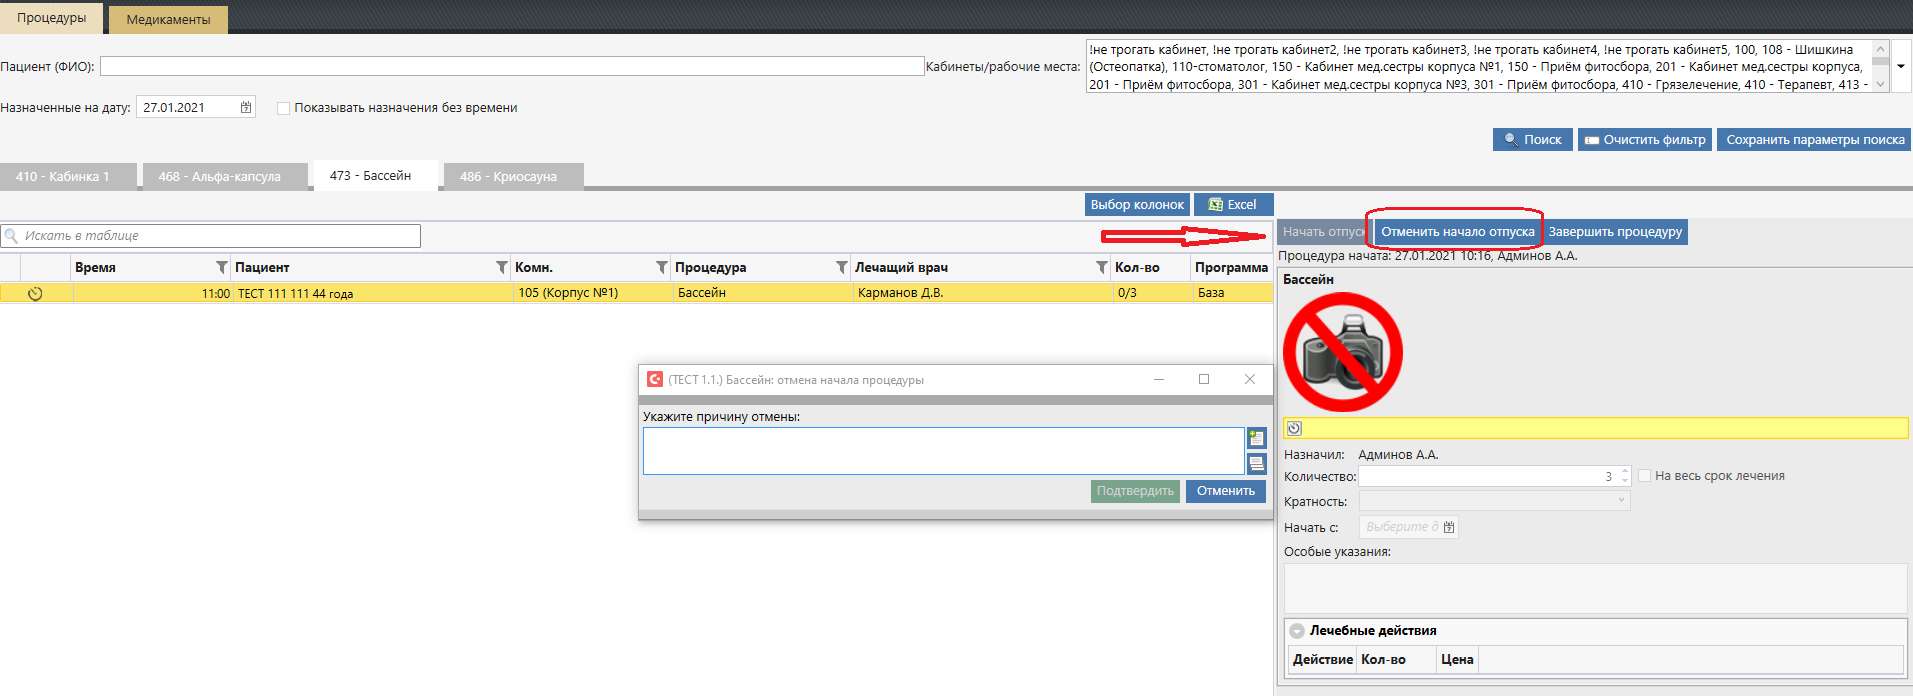Image resolution: width=1913 pixels, height=697 pixels.
Task: Click the clock status icon in patient row
Action: (x=35, y=293)
